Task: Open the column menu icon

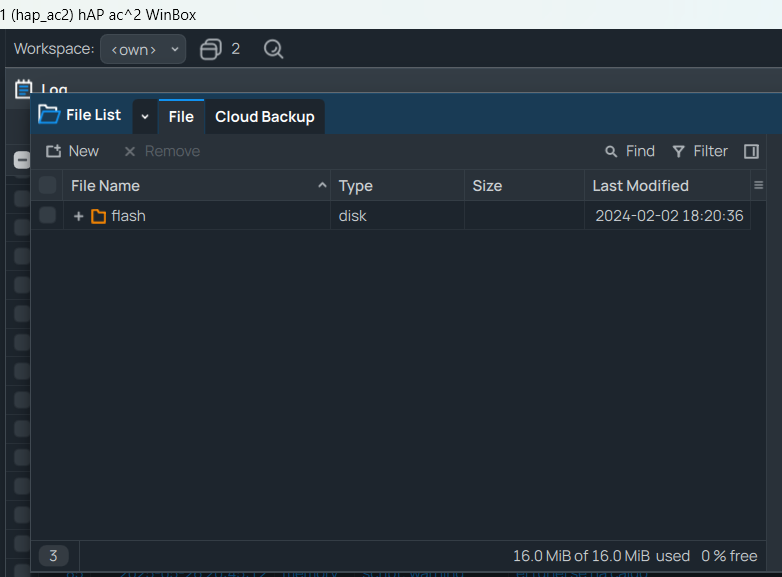Action: point(759,186)
